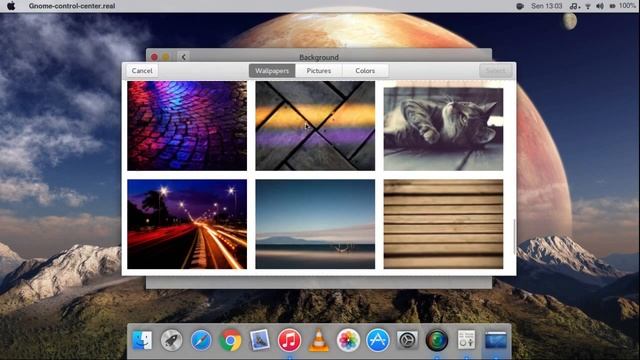Open the blue desktop window icon in dock
The height and width of the screenshot is (360, 640).
[x=496, y=340]
